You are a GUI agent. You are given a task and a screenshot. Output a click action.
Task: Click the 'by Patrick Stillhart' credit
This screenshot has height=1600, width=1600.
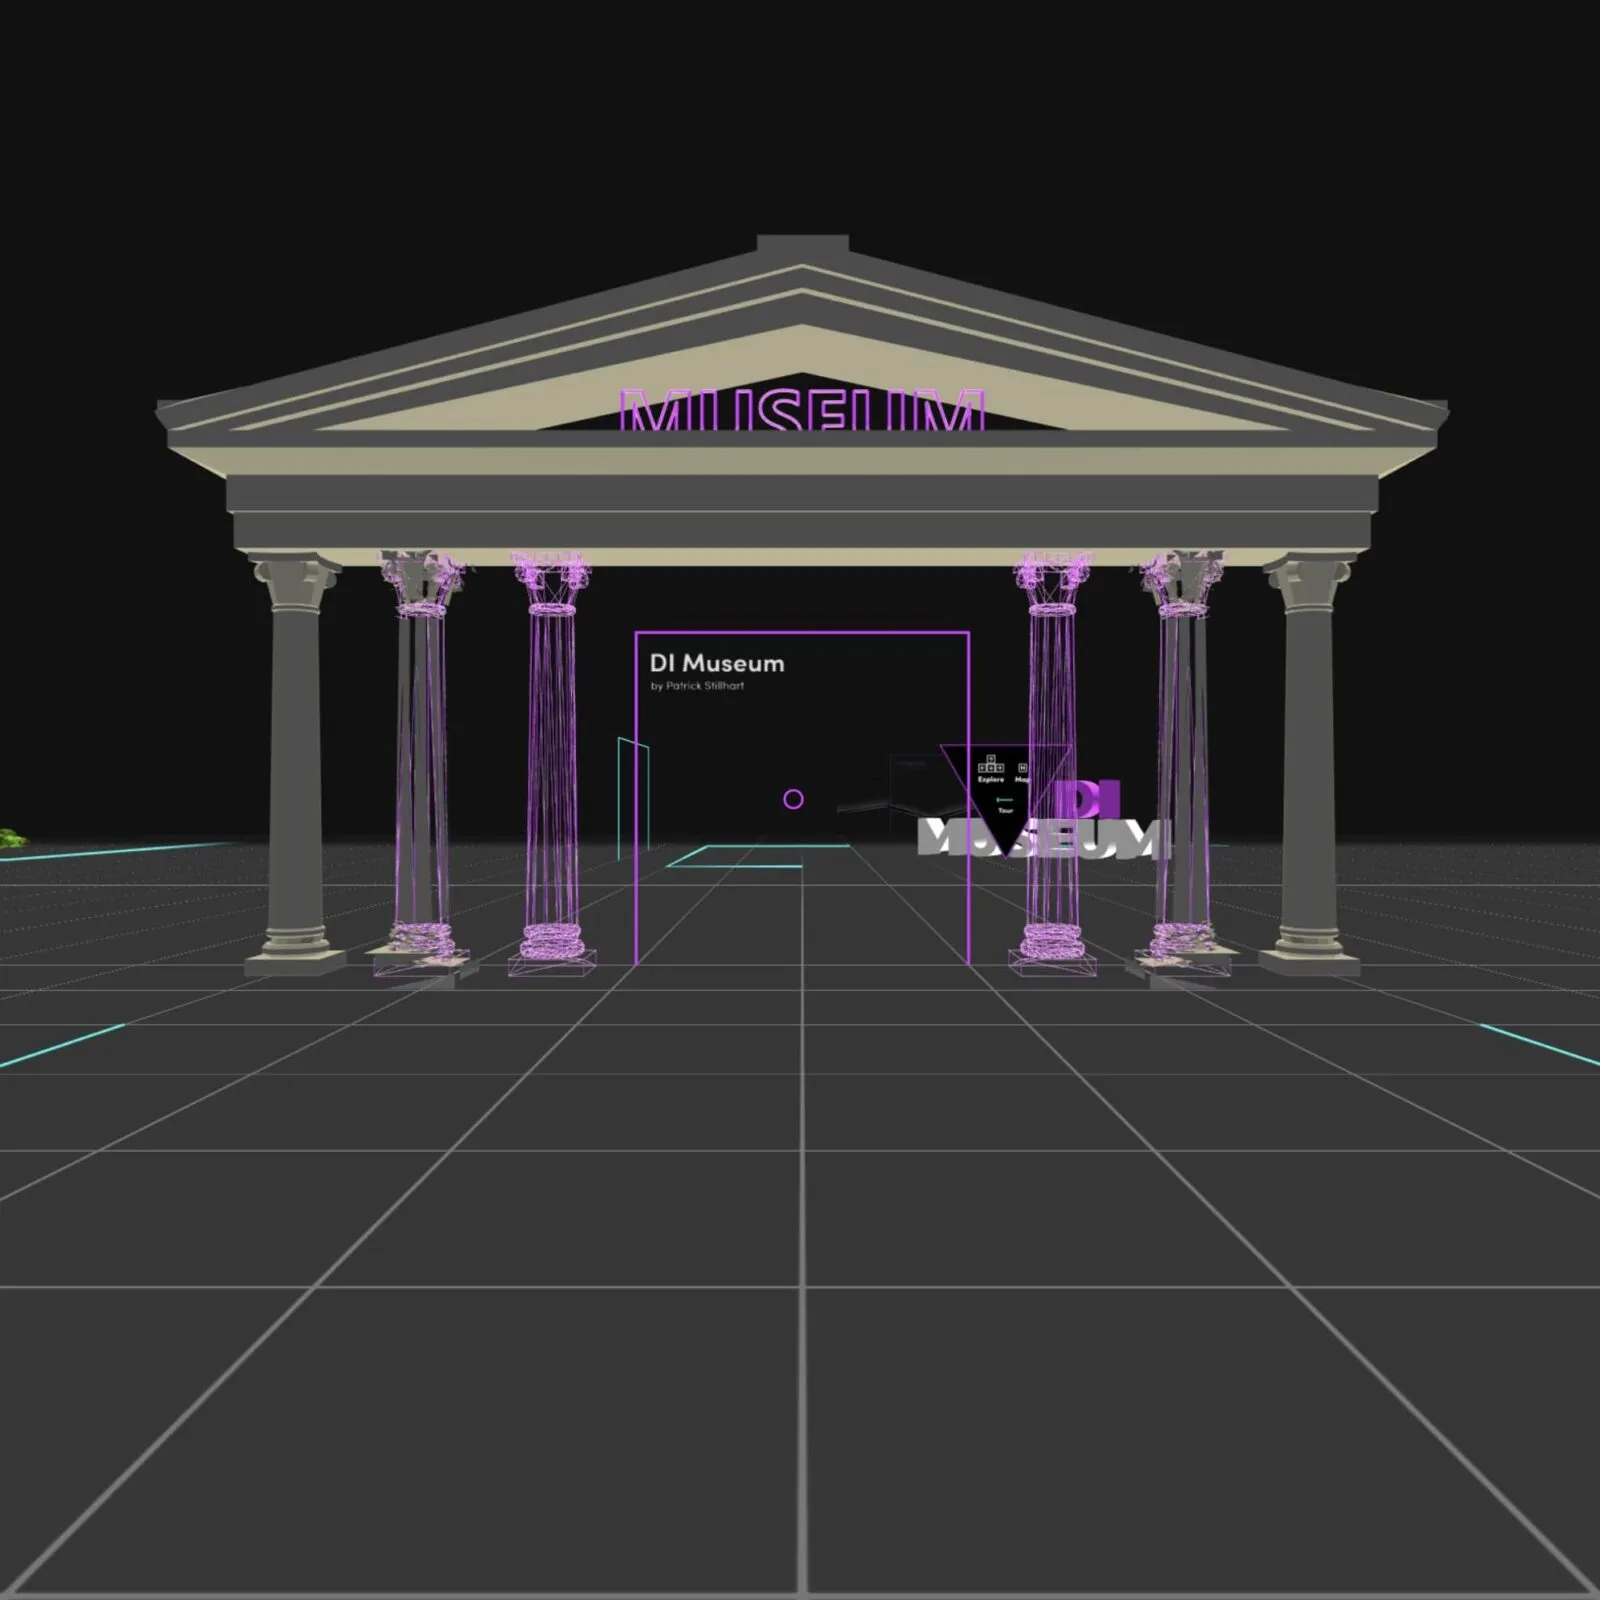697,686
